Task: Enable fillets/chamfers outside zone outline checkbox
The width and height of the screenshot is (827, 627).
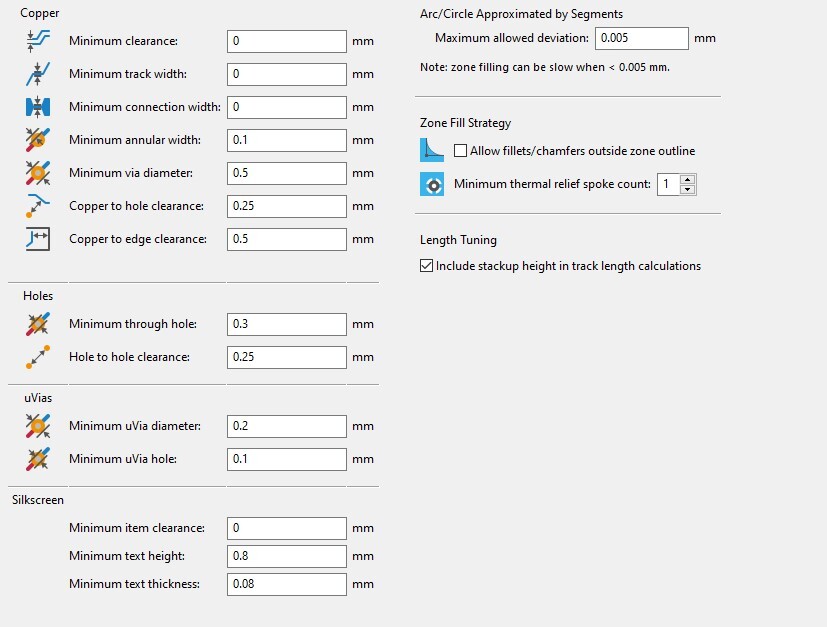Action: coord(460,151)
